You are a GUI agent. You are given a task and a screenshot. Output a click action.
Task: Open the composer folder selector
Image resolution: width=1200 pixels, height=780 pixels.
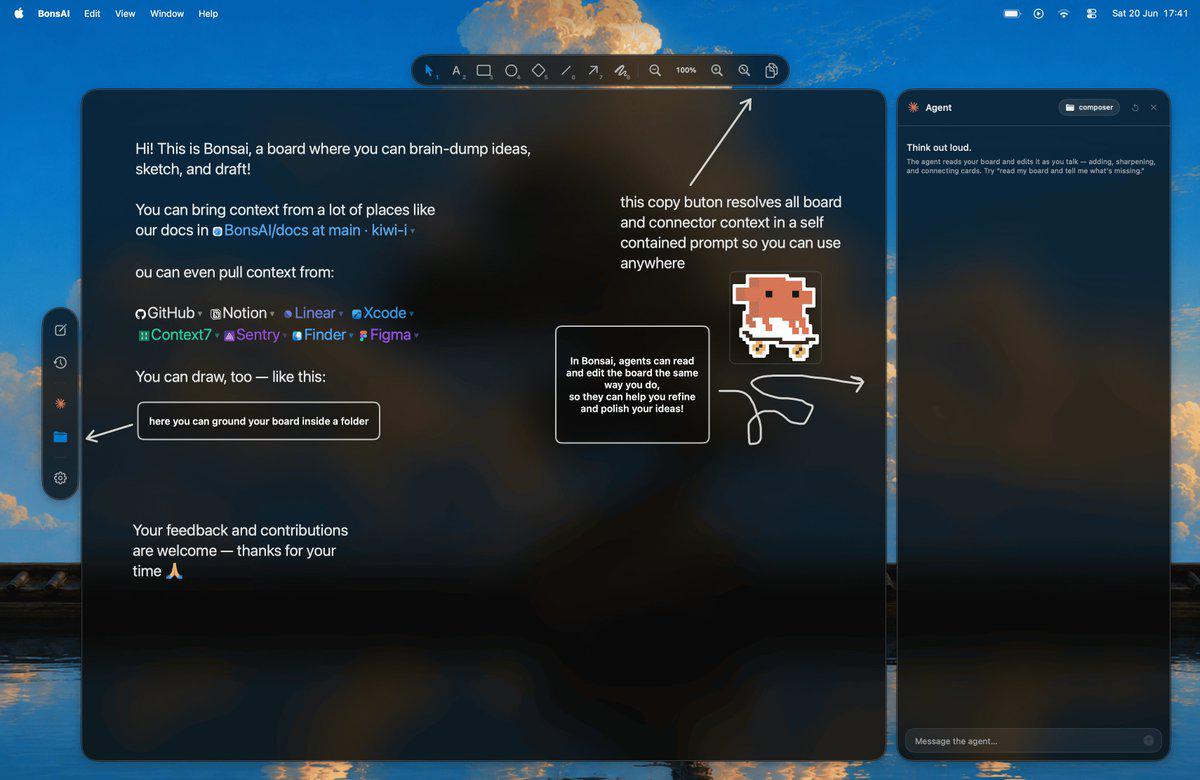pos(1089,107)
